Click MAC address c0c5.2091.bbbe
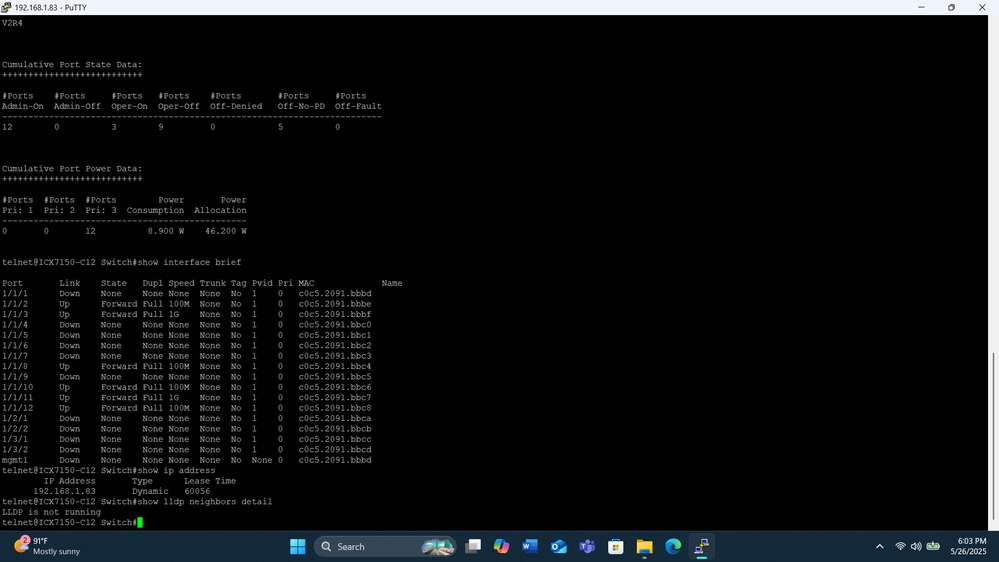The width and height of the screenshot is (999, 562). coord(335,304)
